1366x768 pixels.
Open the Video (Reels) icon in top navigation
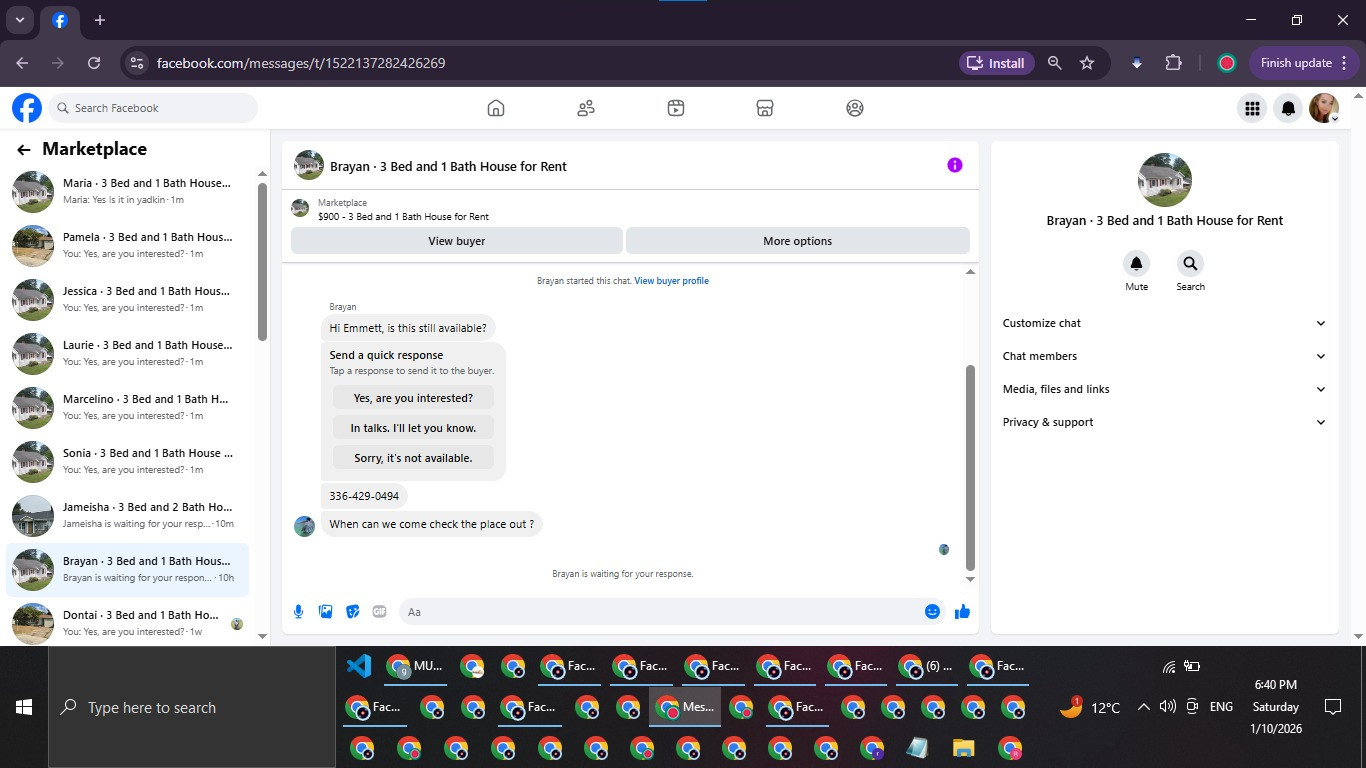tap(676, 108)
